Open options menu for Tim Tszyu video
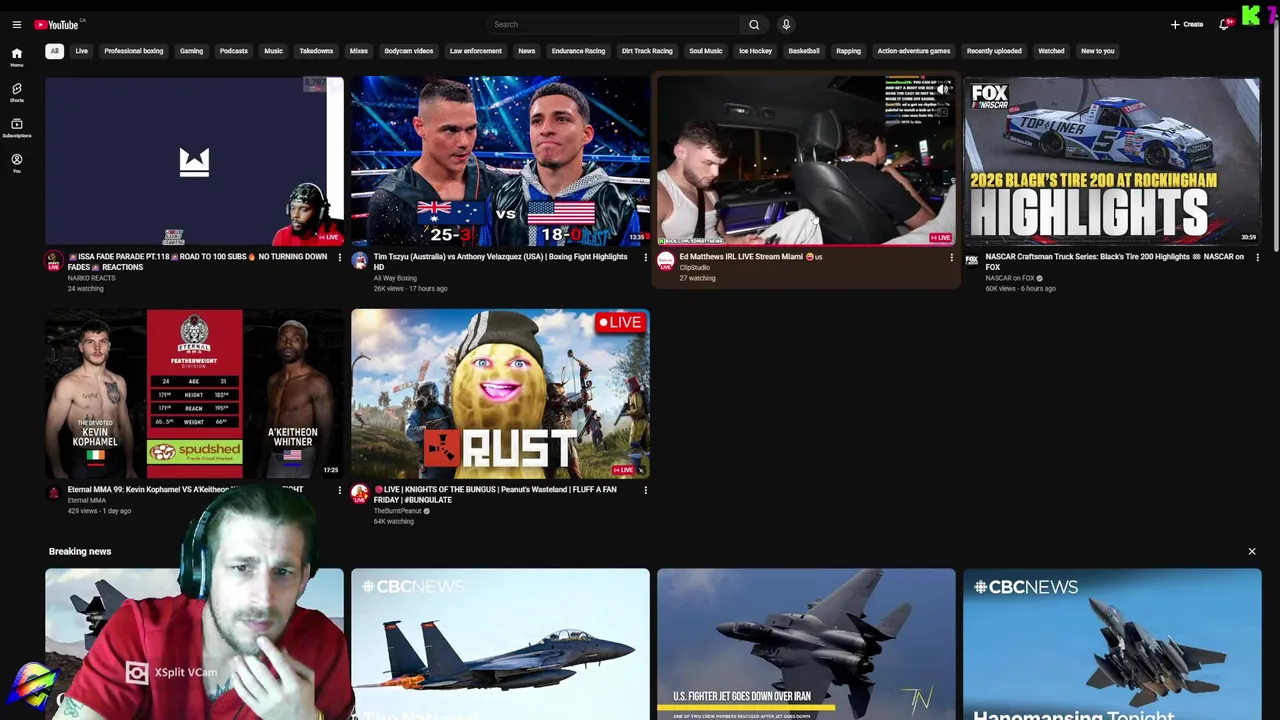This screenshot has height=720, width=1280. [645, 257]
